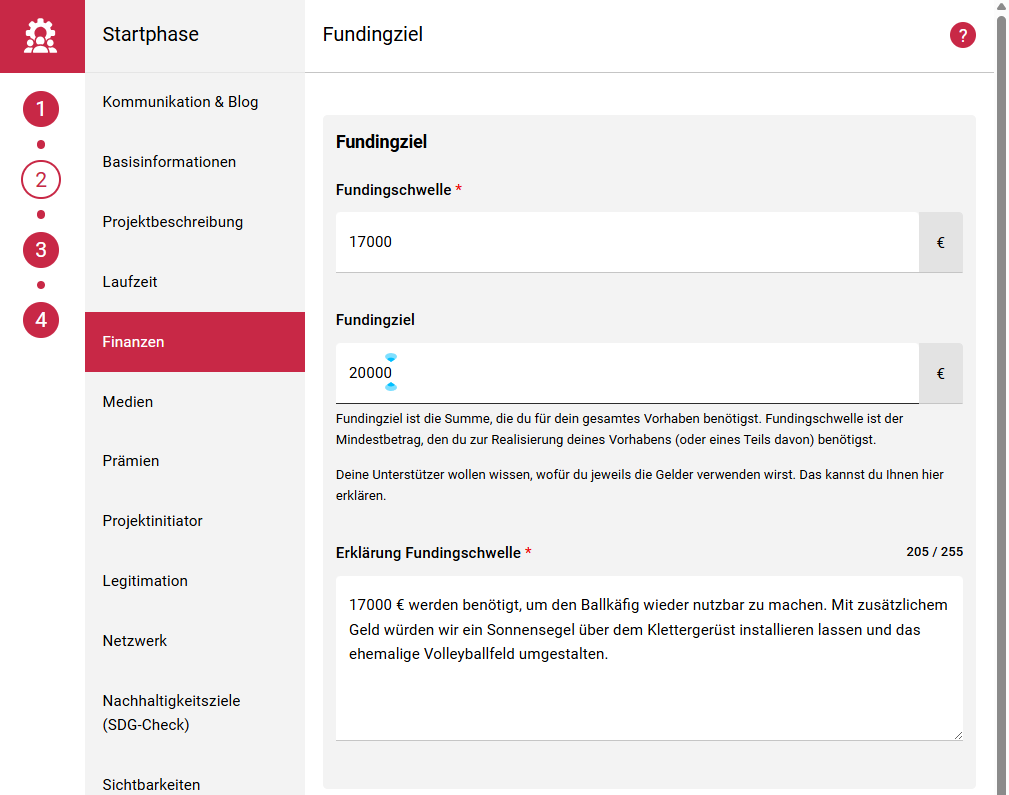
Task: Click the vertical scrollbar on the right edge
Action: [1001, 400]
